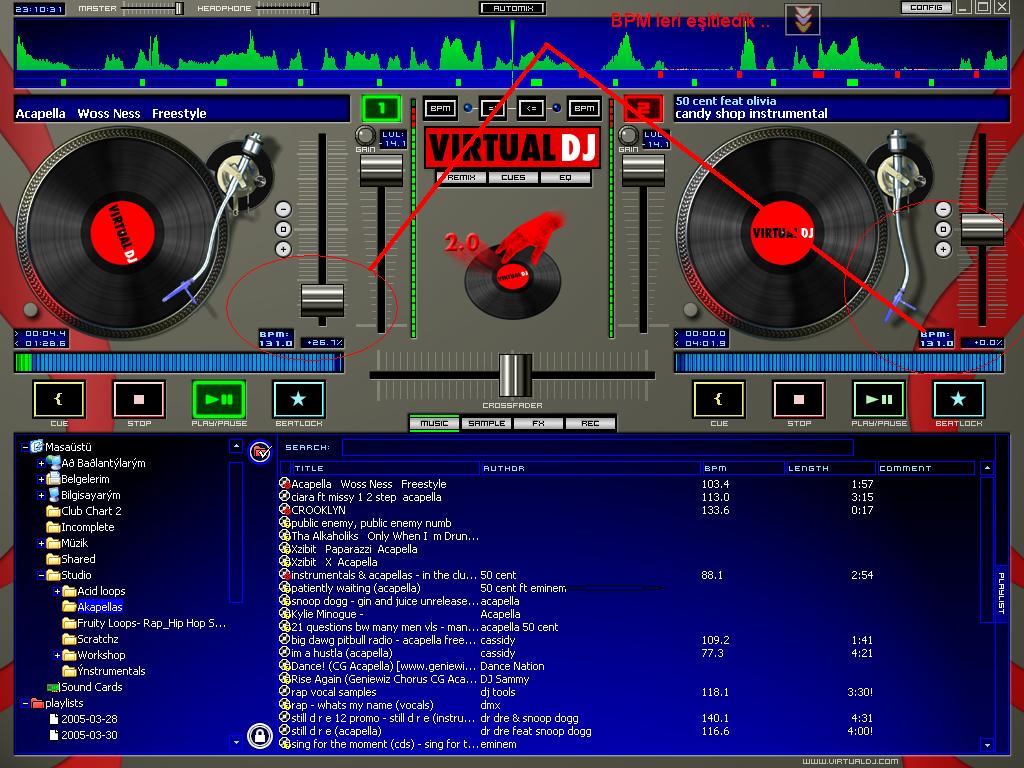Viewport: 1024px width, 768px height.
Task: Expand the Müzik folder node
Action: [41, 543]
